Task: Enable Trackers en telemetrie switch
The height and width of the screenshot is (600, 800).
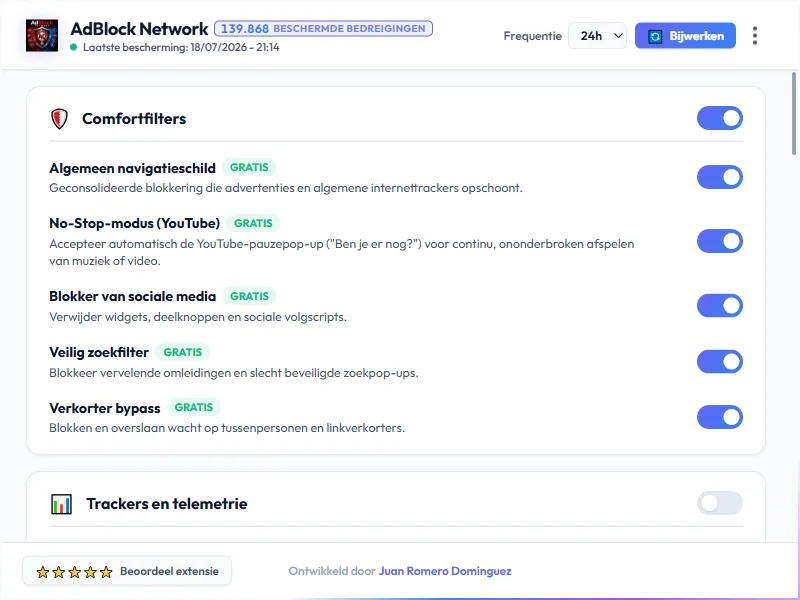Action: tap(719, 504)
